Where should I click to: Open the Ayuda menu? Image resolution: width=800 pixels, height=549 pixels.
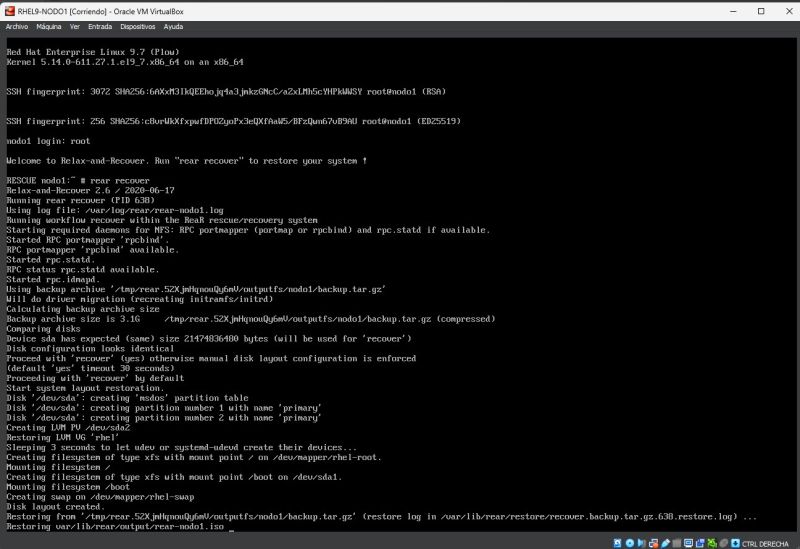173,27
